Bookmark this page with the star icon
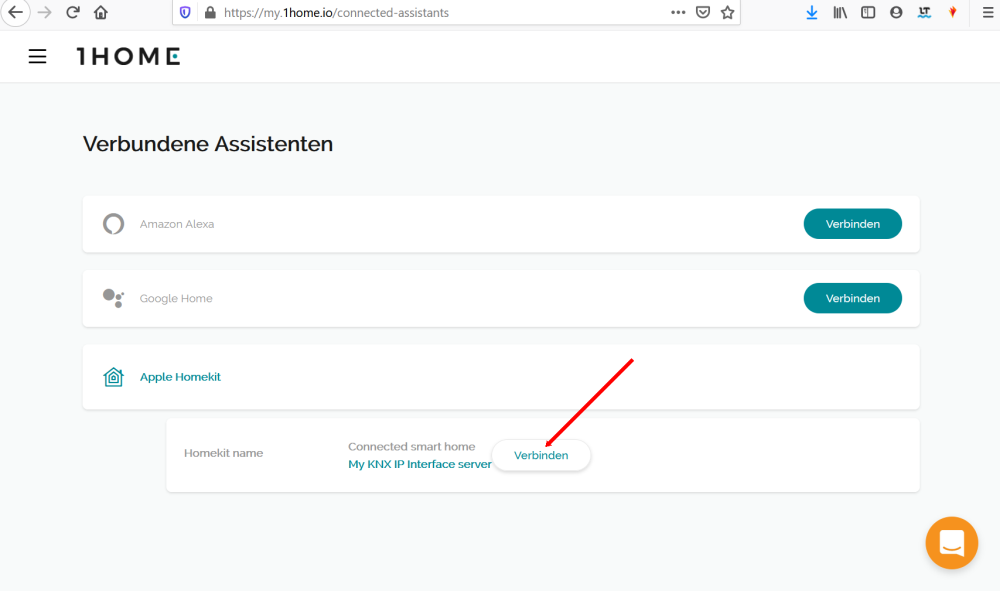Screen dimensions: 1000x591 coord(728,13)
